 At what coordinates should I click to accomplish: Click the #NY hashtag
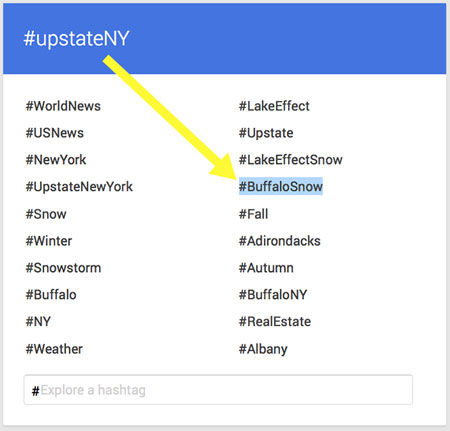[x=38, y=322]
